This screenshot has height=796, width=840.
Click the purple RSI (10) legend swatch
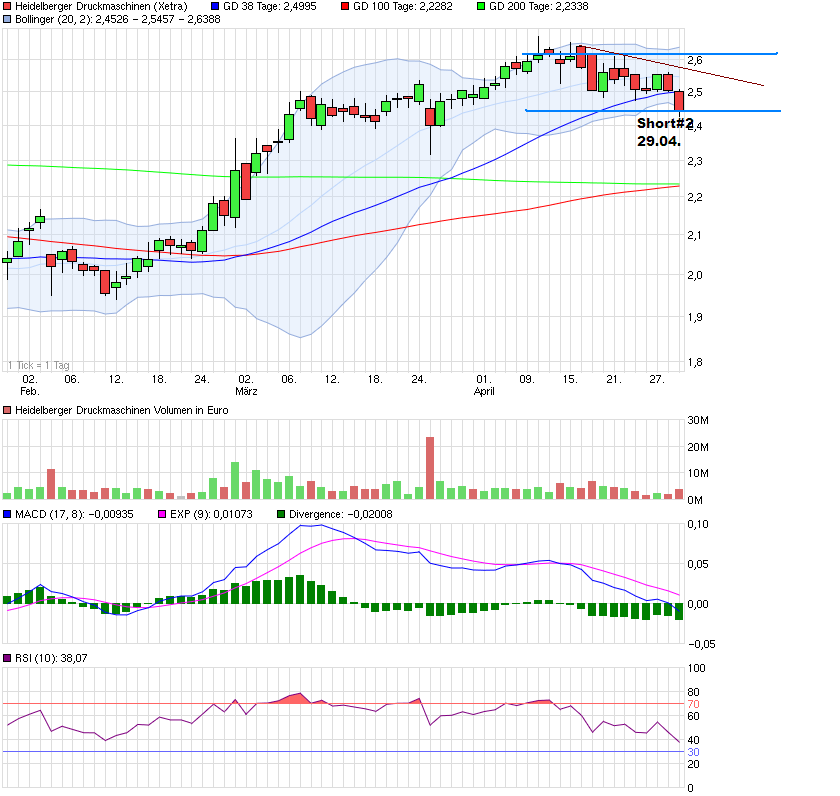(7, 658)
